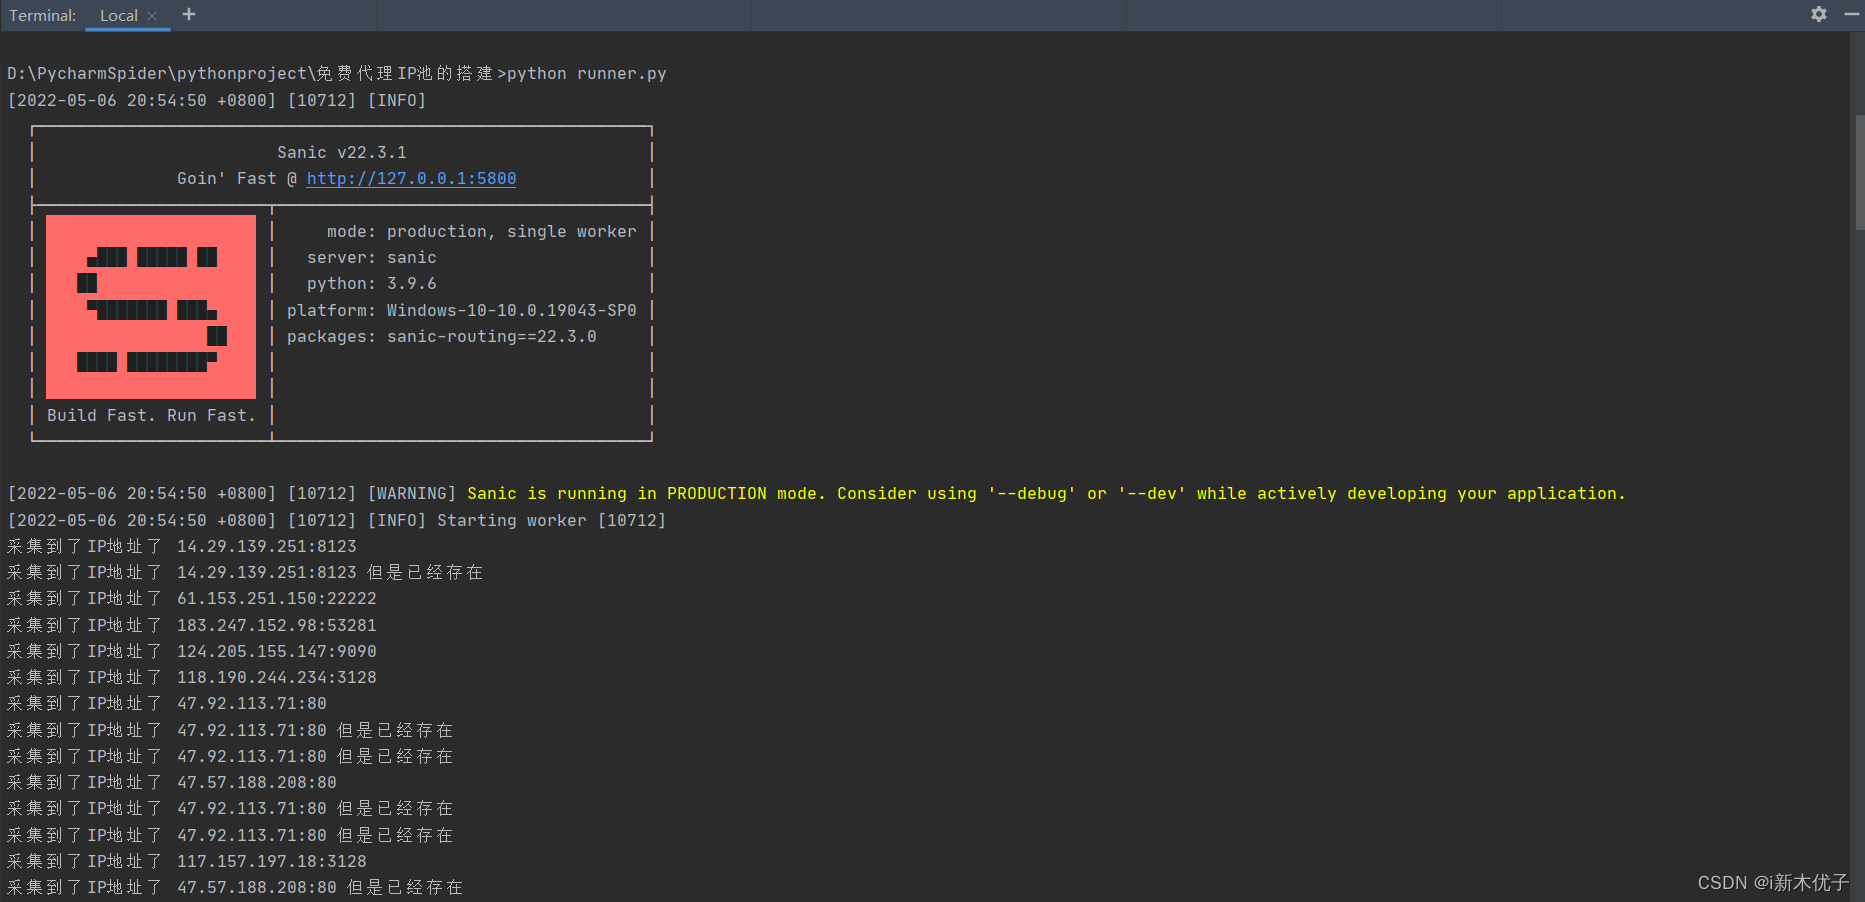
Task: Click the 'mode: production, single worker' line
Action: (x=481, y=231)
